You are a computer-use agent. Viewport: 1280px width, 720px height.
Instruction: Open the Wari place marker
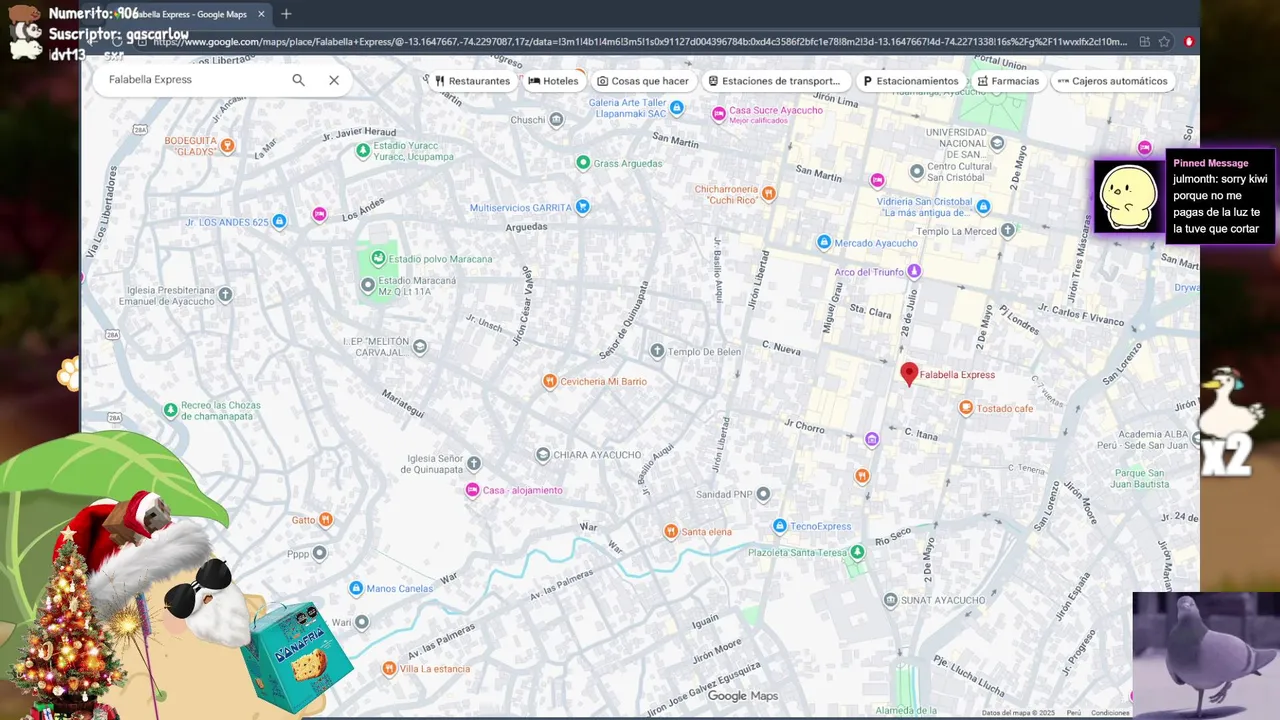coord(362,622)
